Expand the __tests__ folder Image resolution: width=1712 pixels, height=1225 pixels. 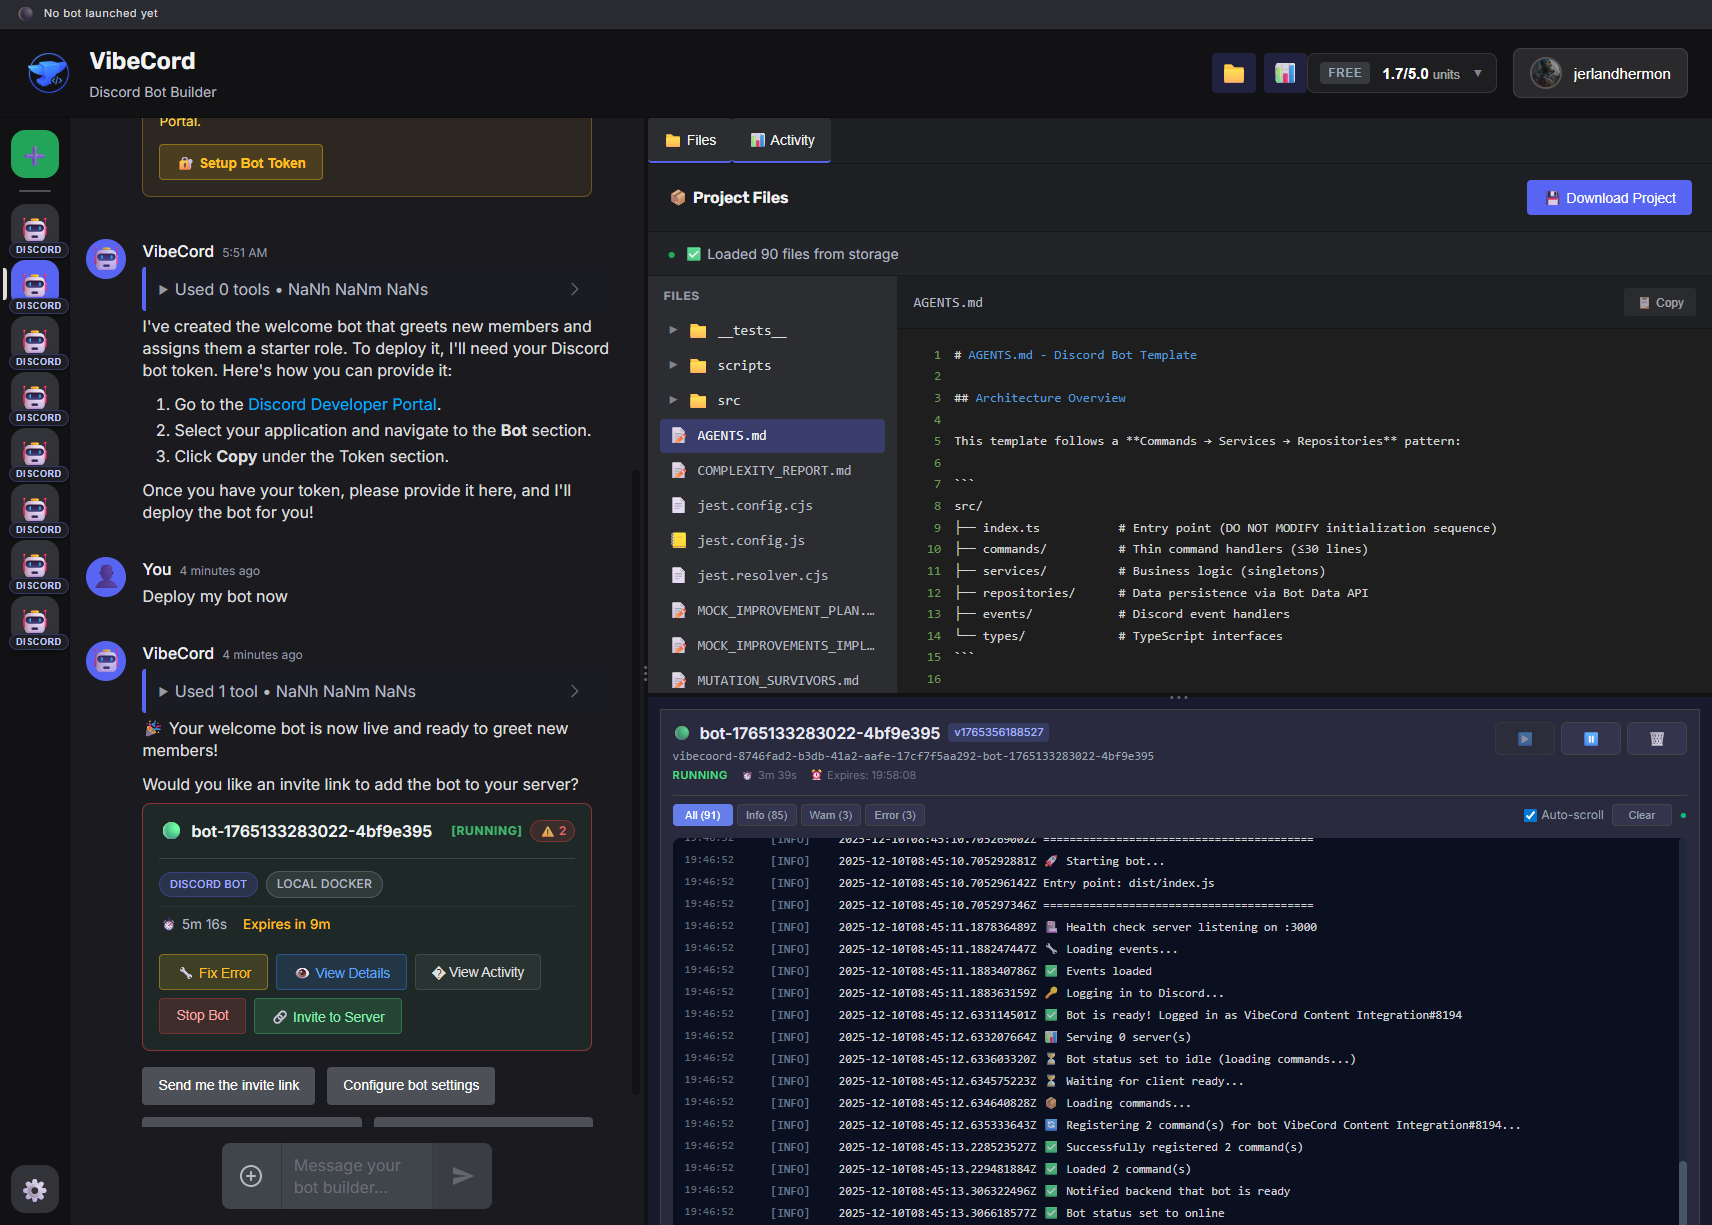pos(673,330)
